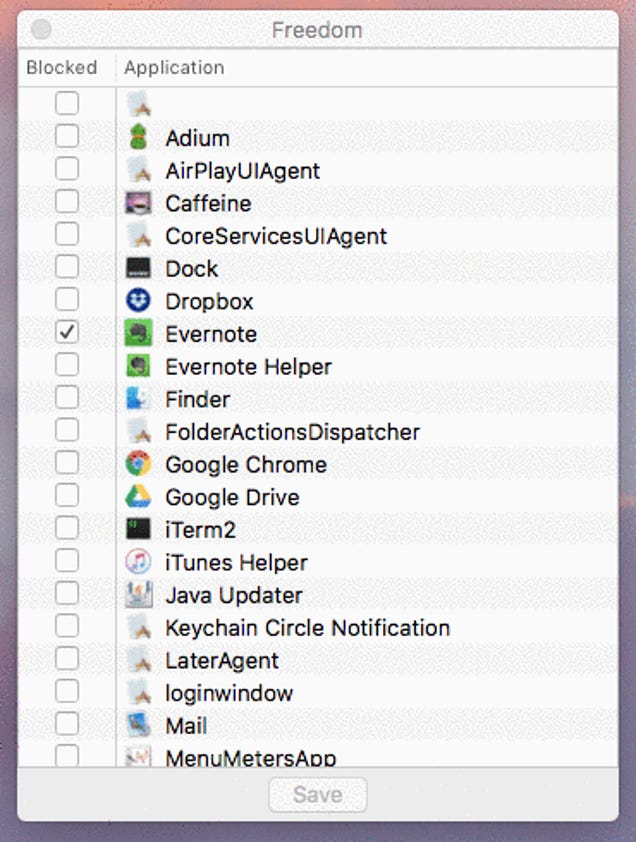The width and height of the screenshot is (636, 842).
Task: Check the Google Drive blocked checkbox
Action: point(67,495)
